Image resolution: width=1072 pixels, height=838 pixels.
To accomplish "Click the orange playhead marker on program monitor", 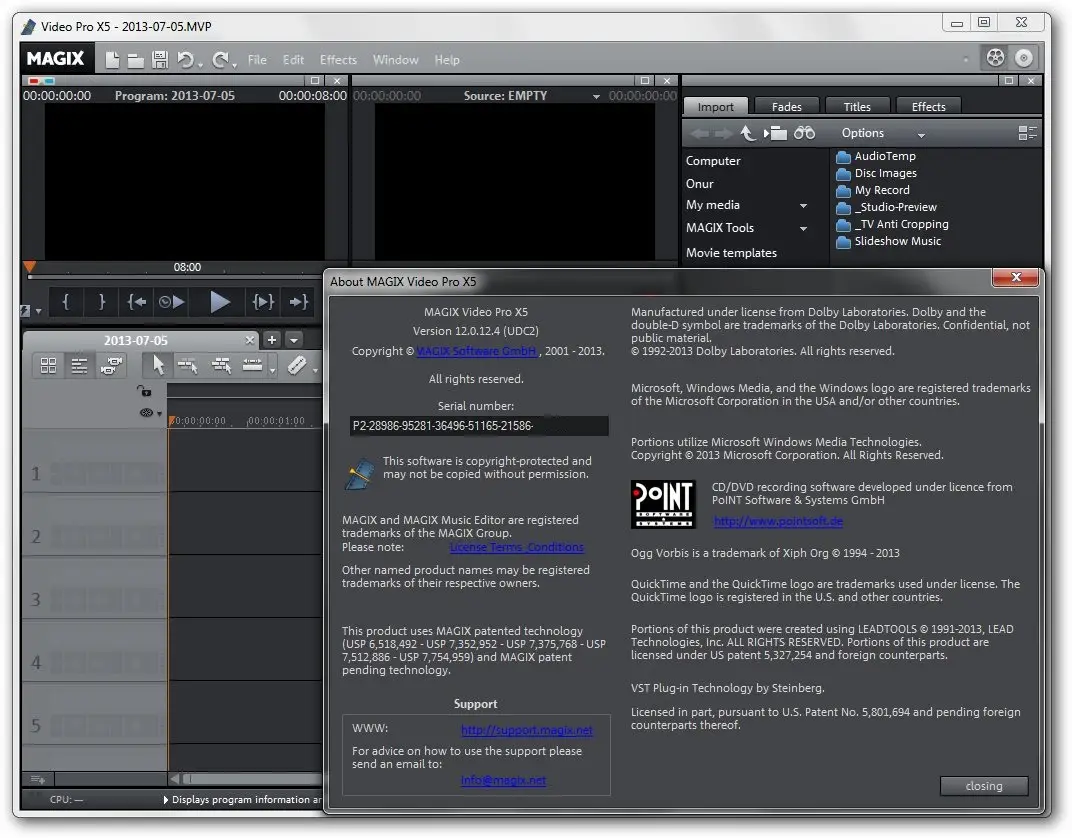I will (x=29, y=267).
